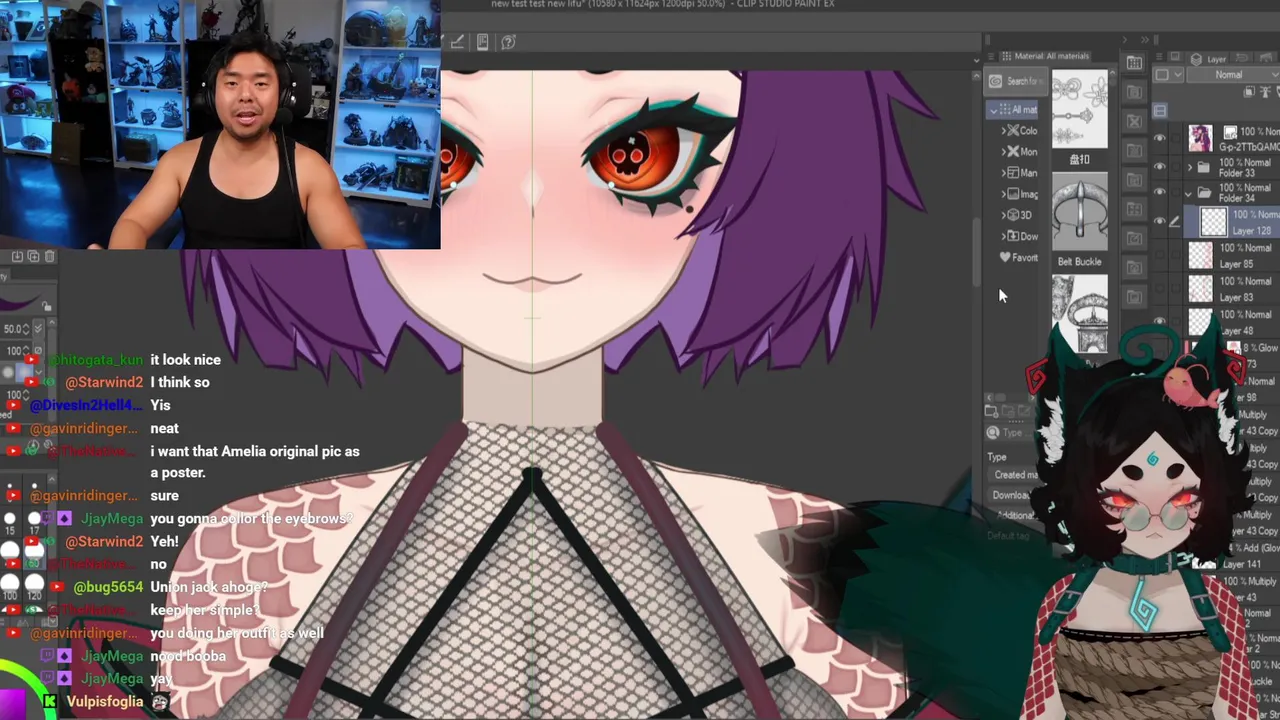Click the eighth icon in the vertical palette dock

click(1134, 268)
